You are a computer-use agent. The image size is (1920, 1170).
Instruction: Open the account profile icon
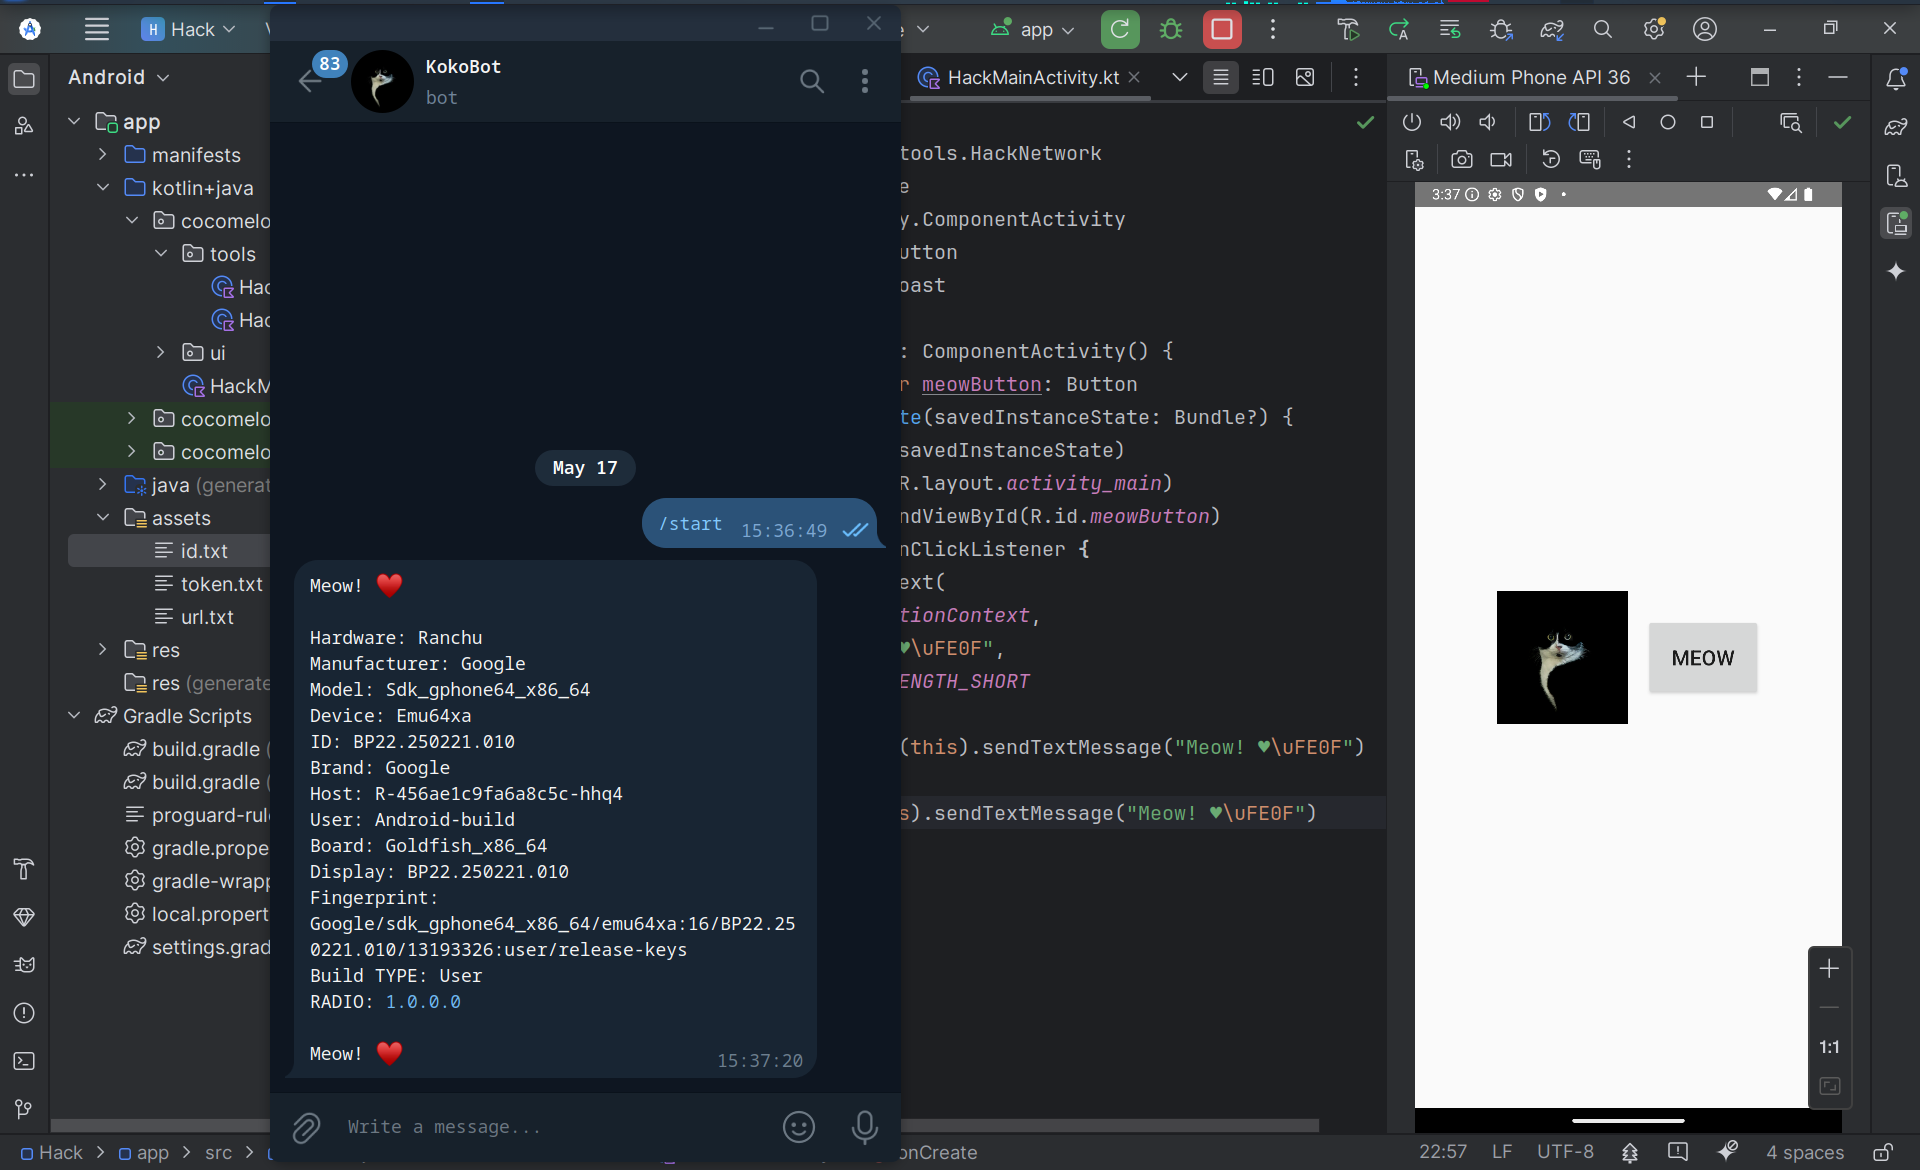1705,29
